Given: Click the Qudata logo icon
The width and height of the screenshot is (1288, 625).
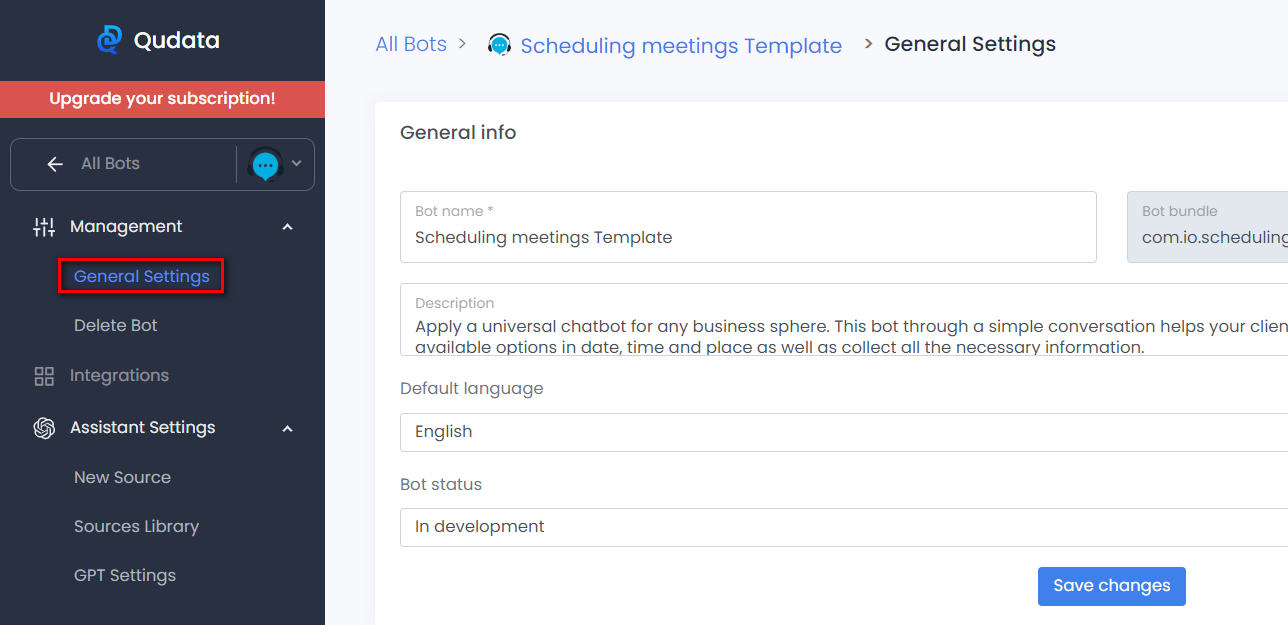Looking at the screenshot, I should point(109,40).
